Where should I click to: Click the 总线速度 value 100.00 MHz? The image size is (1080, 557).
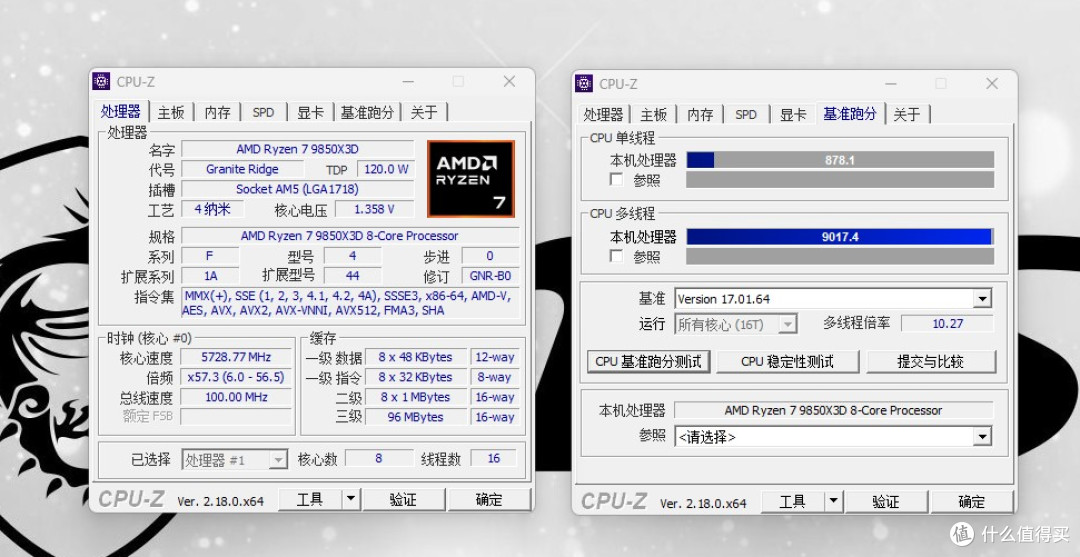(236, 397)
